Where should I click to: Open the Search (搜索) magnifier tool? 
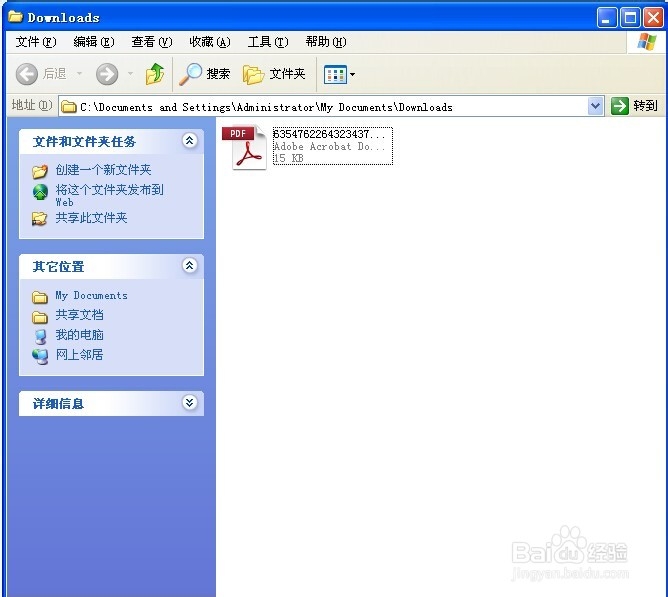[x=205, y=74]
